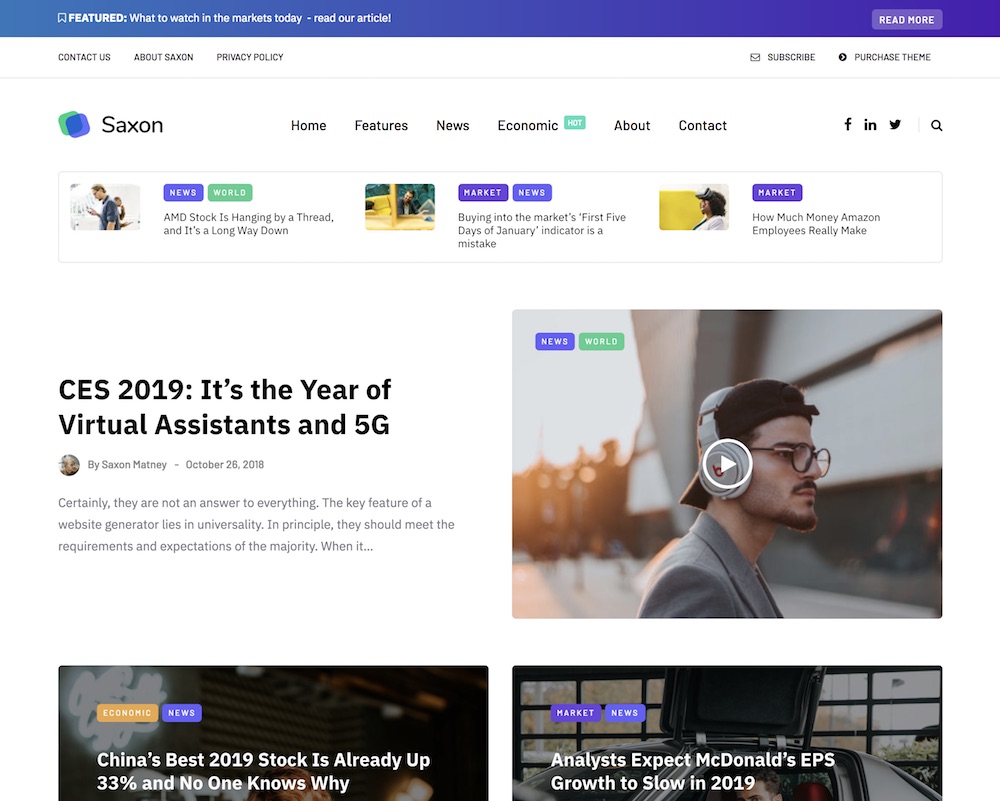
Task: Click the envelope icon next to Subscribe
Action: [753, 57]
